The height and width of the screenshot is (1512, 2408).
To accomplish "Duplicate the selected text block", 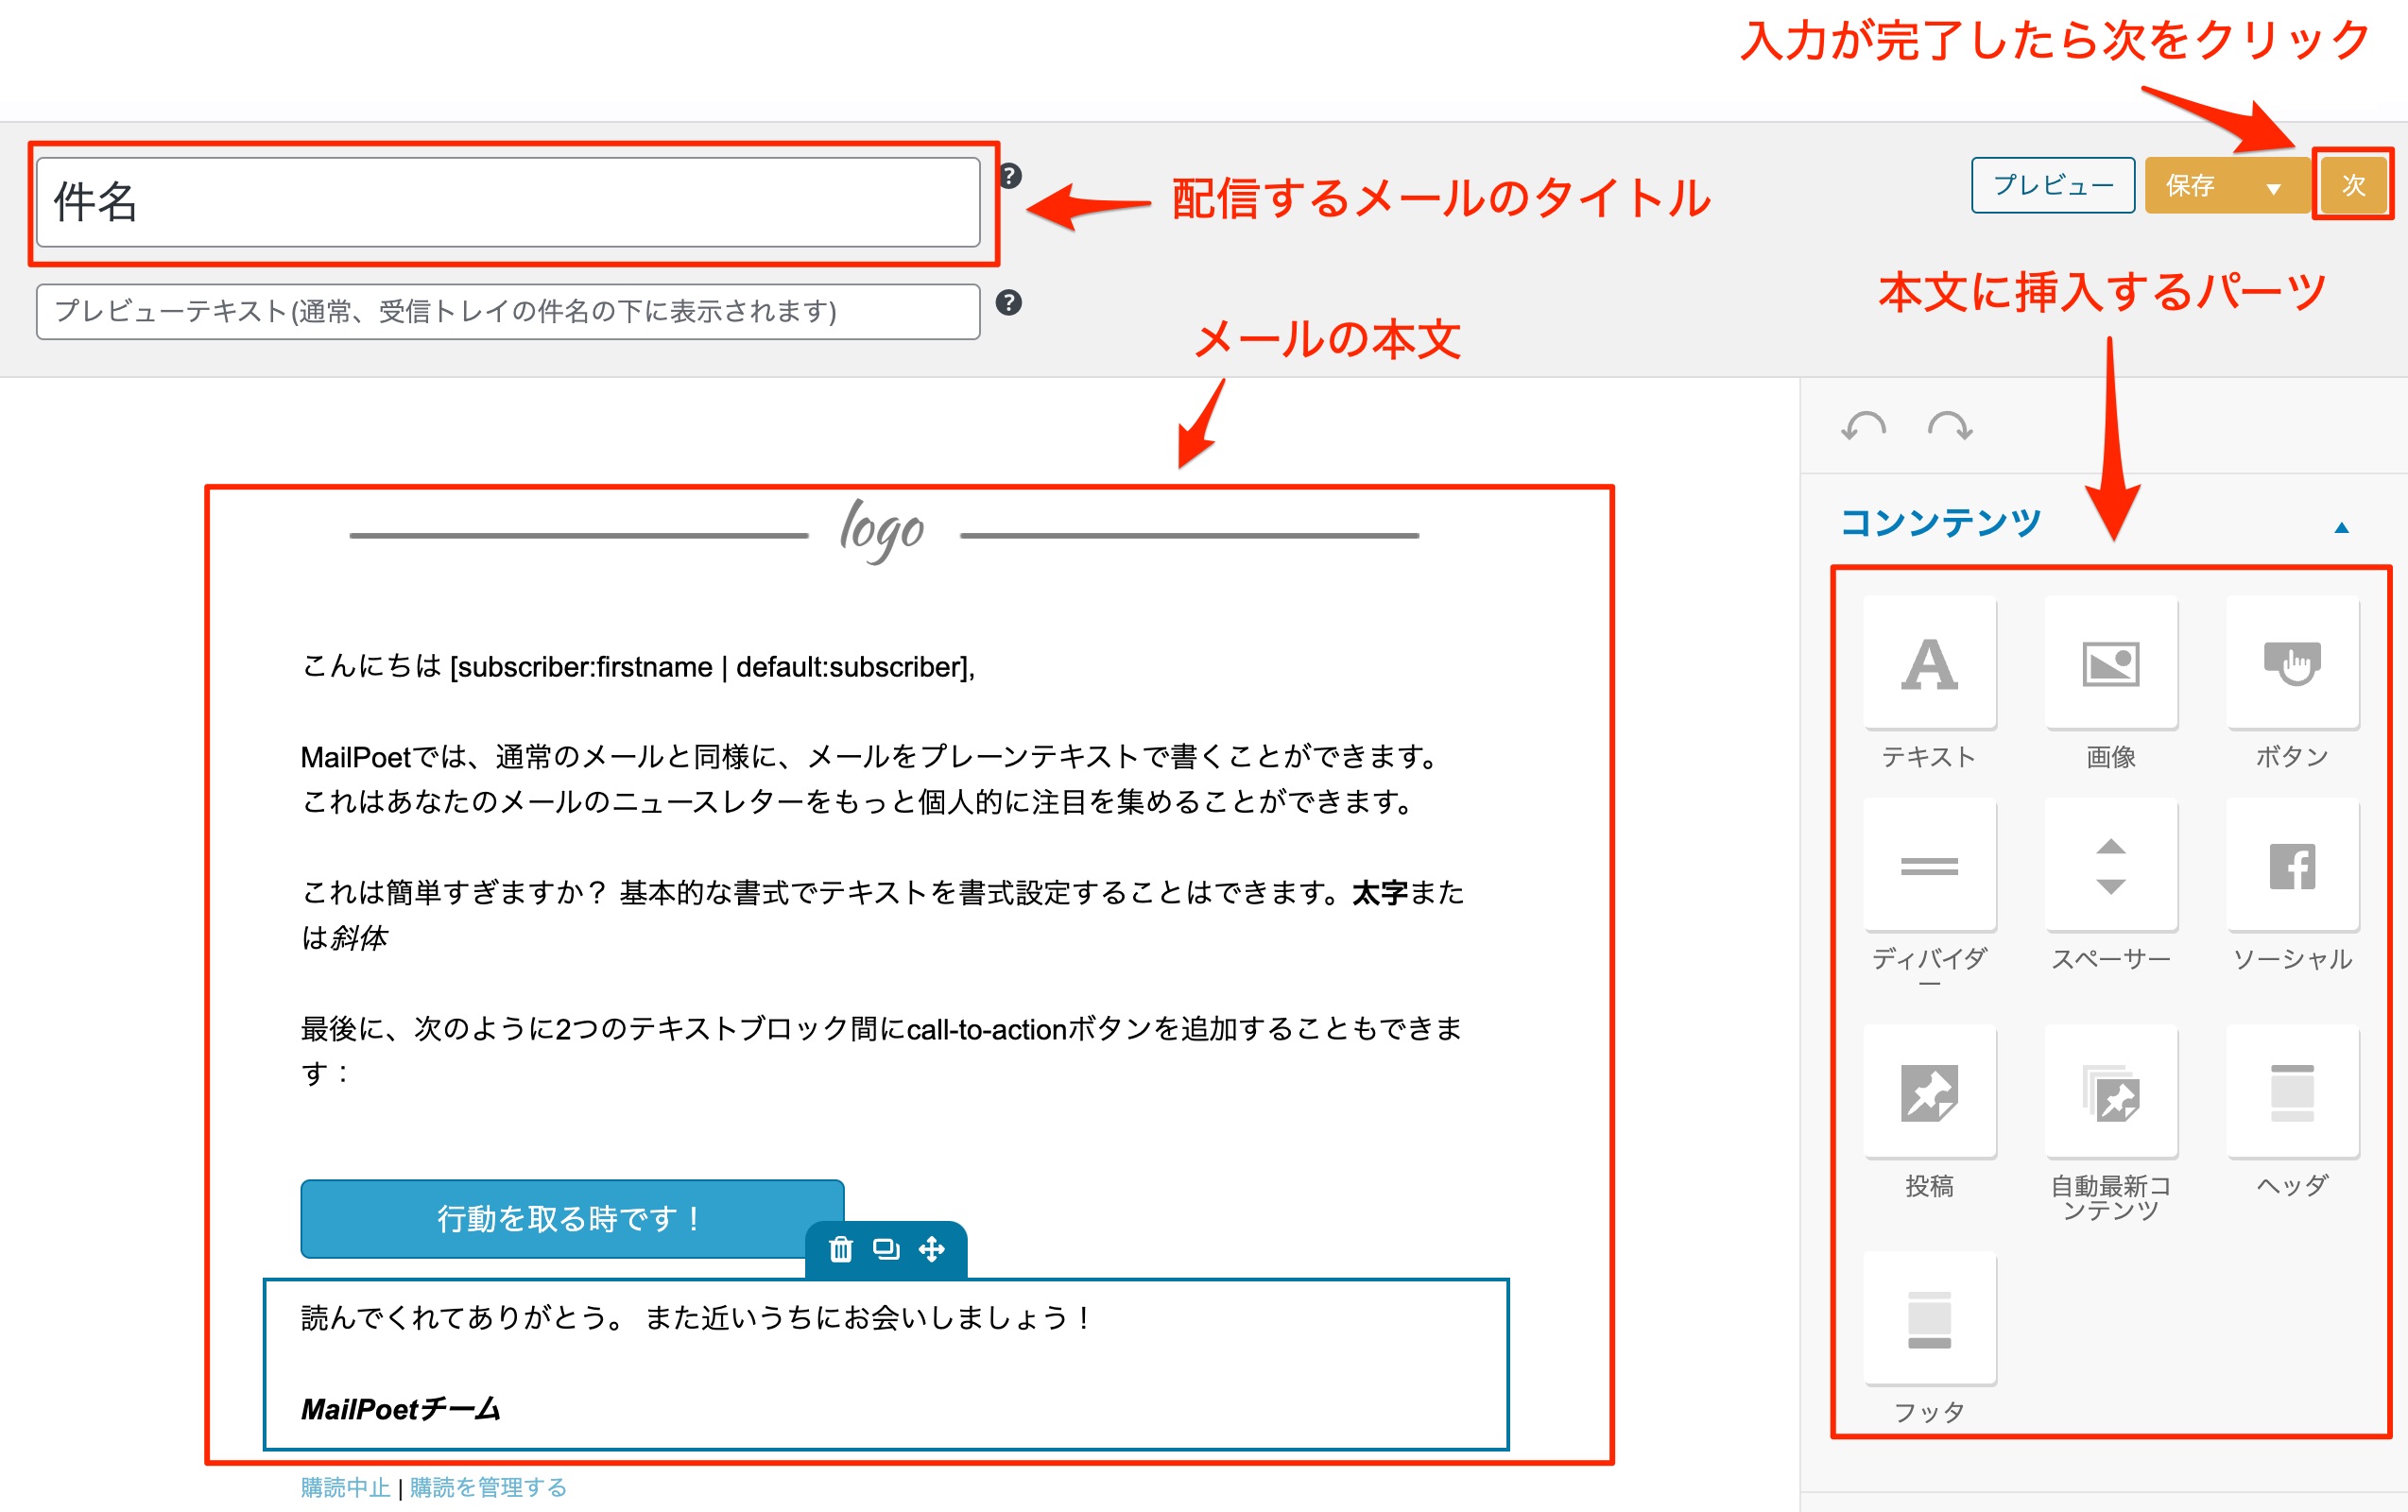I will (x=886, y=1249).
